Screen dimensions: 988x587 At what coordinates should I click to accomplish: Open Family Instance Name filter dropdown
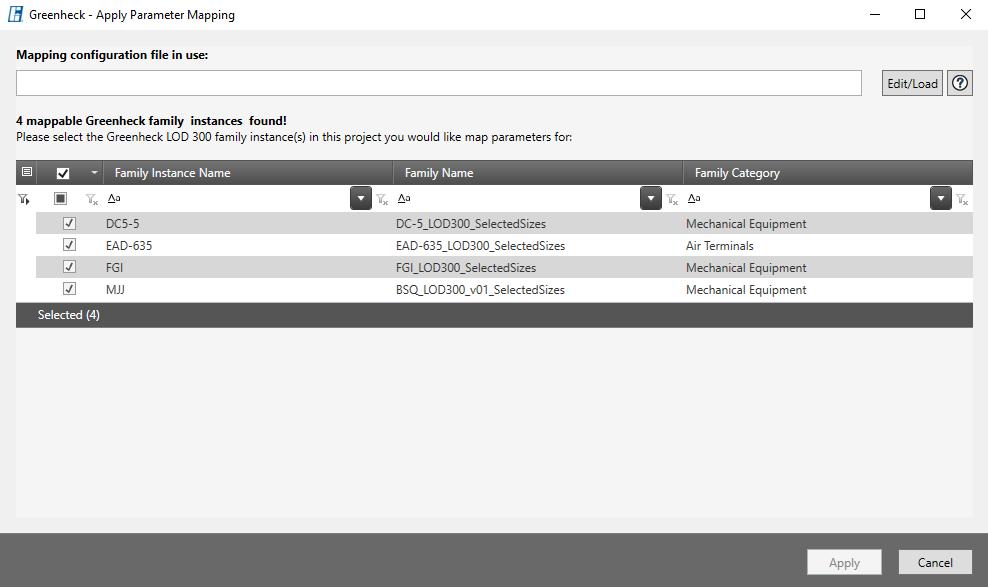[360, 199]
